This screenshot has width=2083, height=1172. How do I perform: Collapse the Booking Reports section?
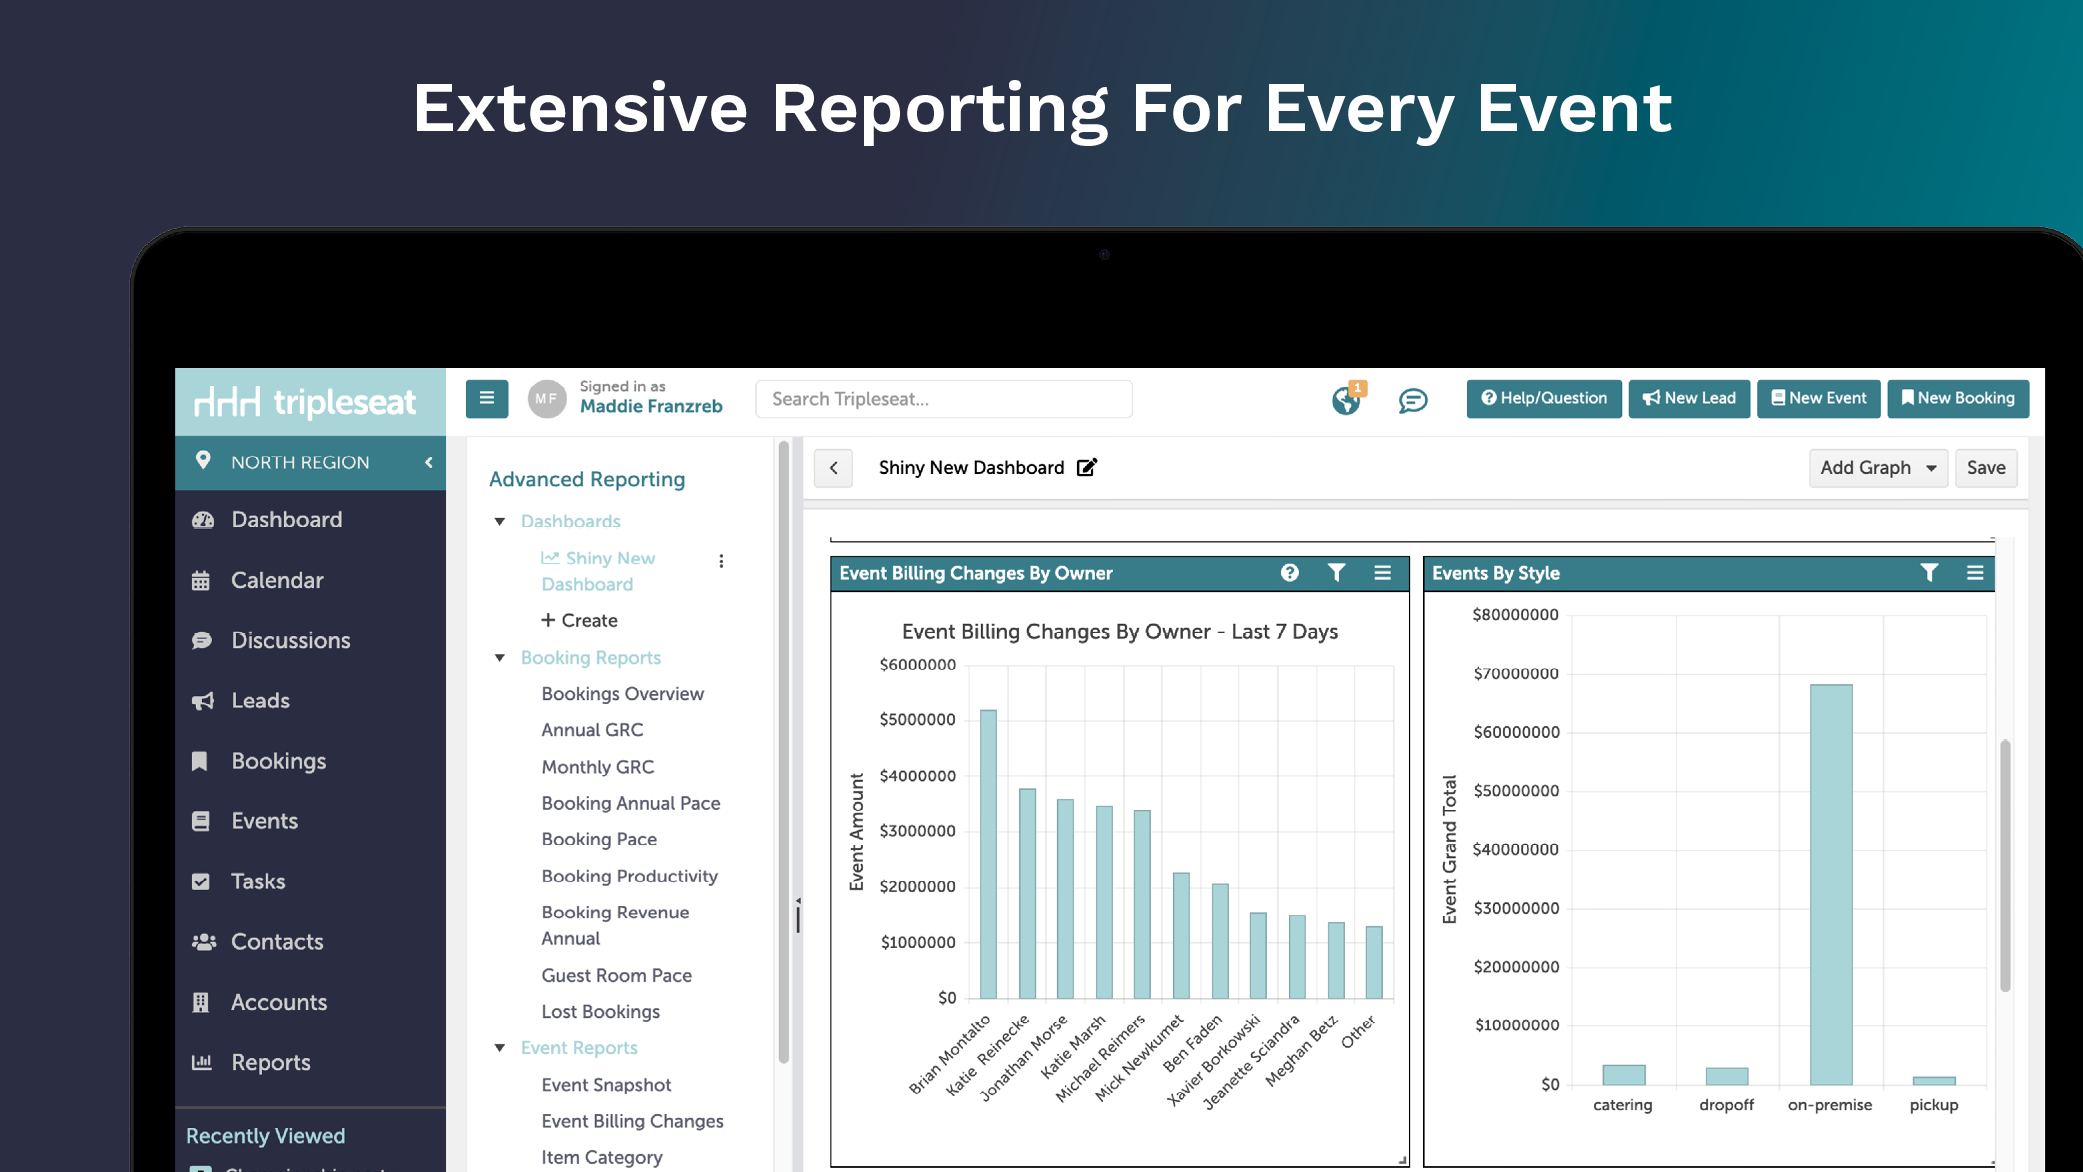click(x=500, y=658)
